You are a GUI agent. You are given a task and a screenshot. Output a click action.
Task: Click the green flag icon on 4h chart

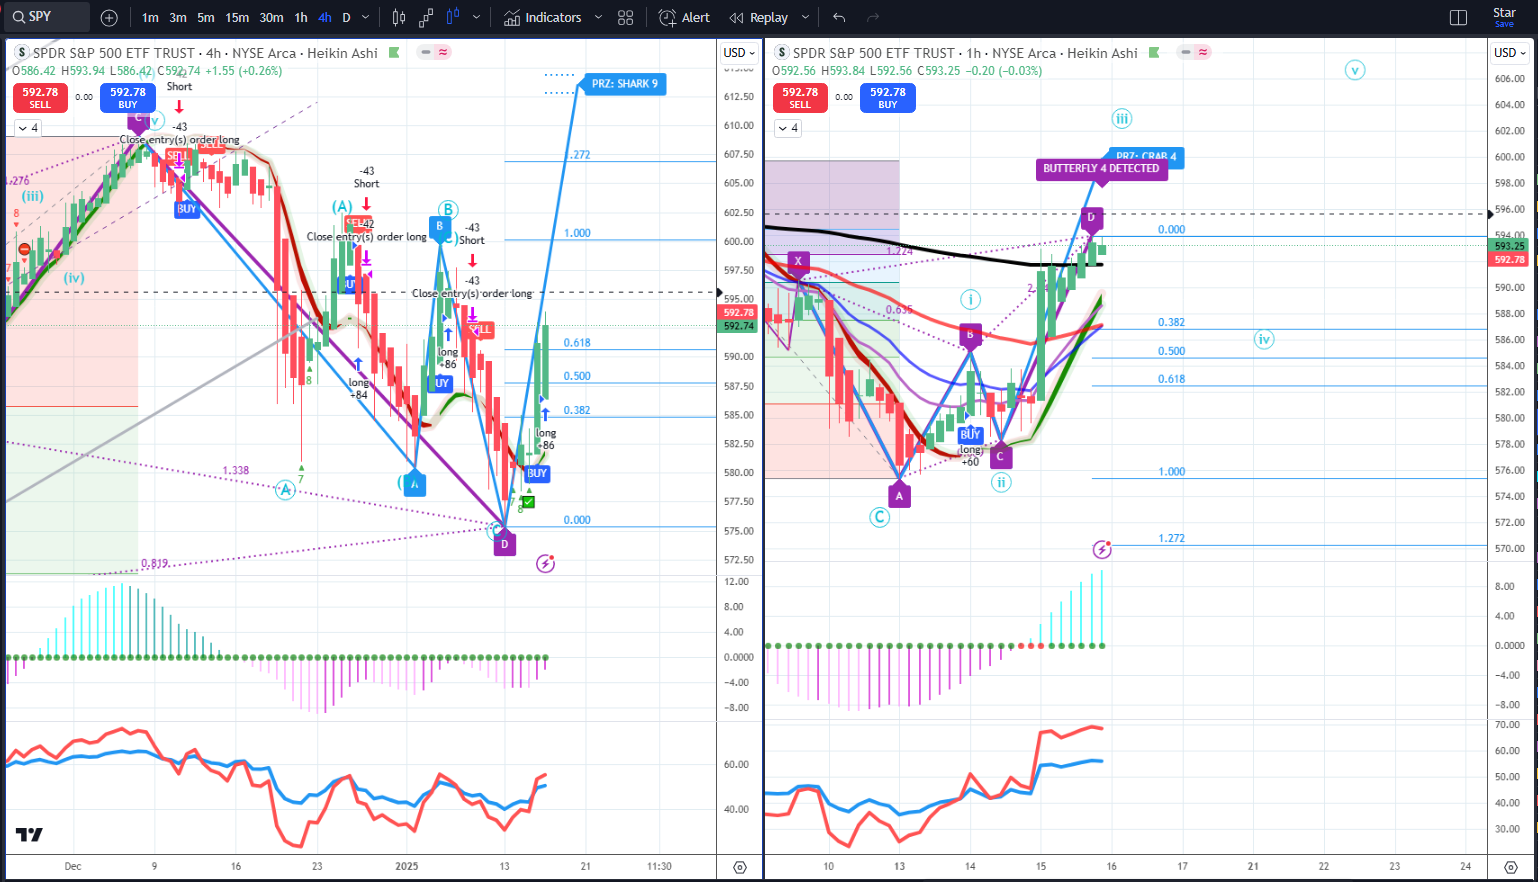point(394,53)
